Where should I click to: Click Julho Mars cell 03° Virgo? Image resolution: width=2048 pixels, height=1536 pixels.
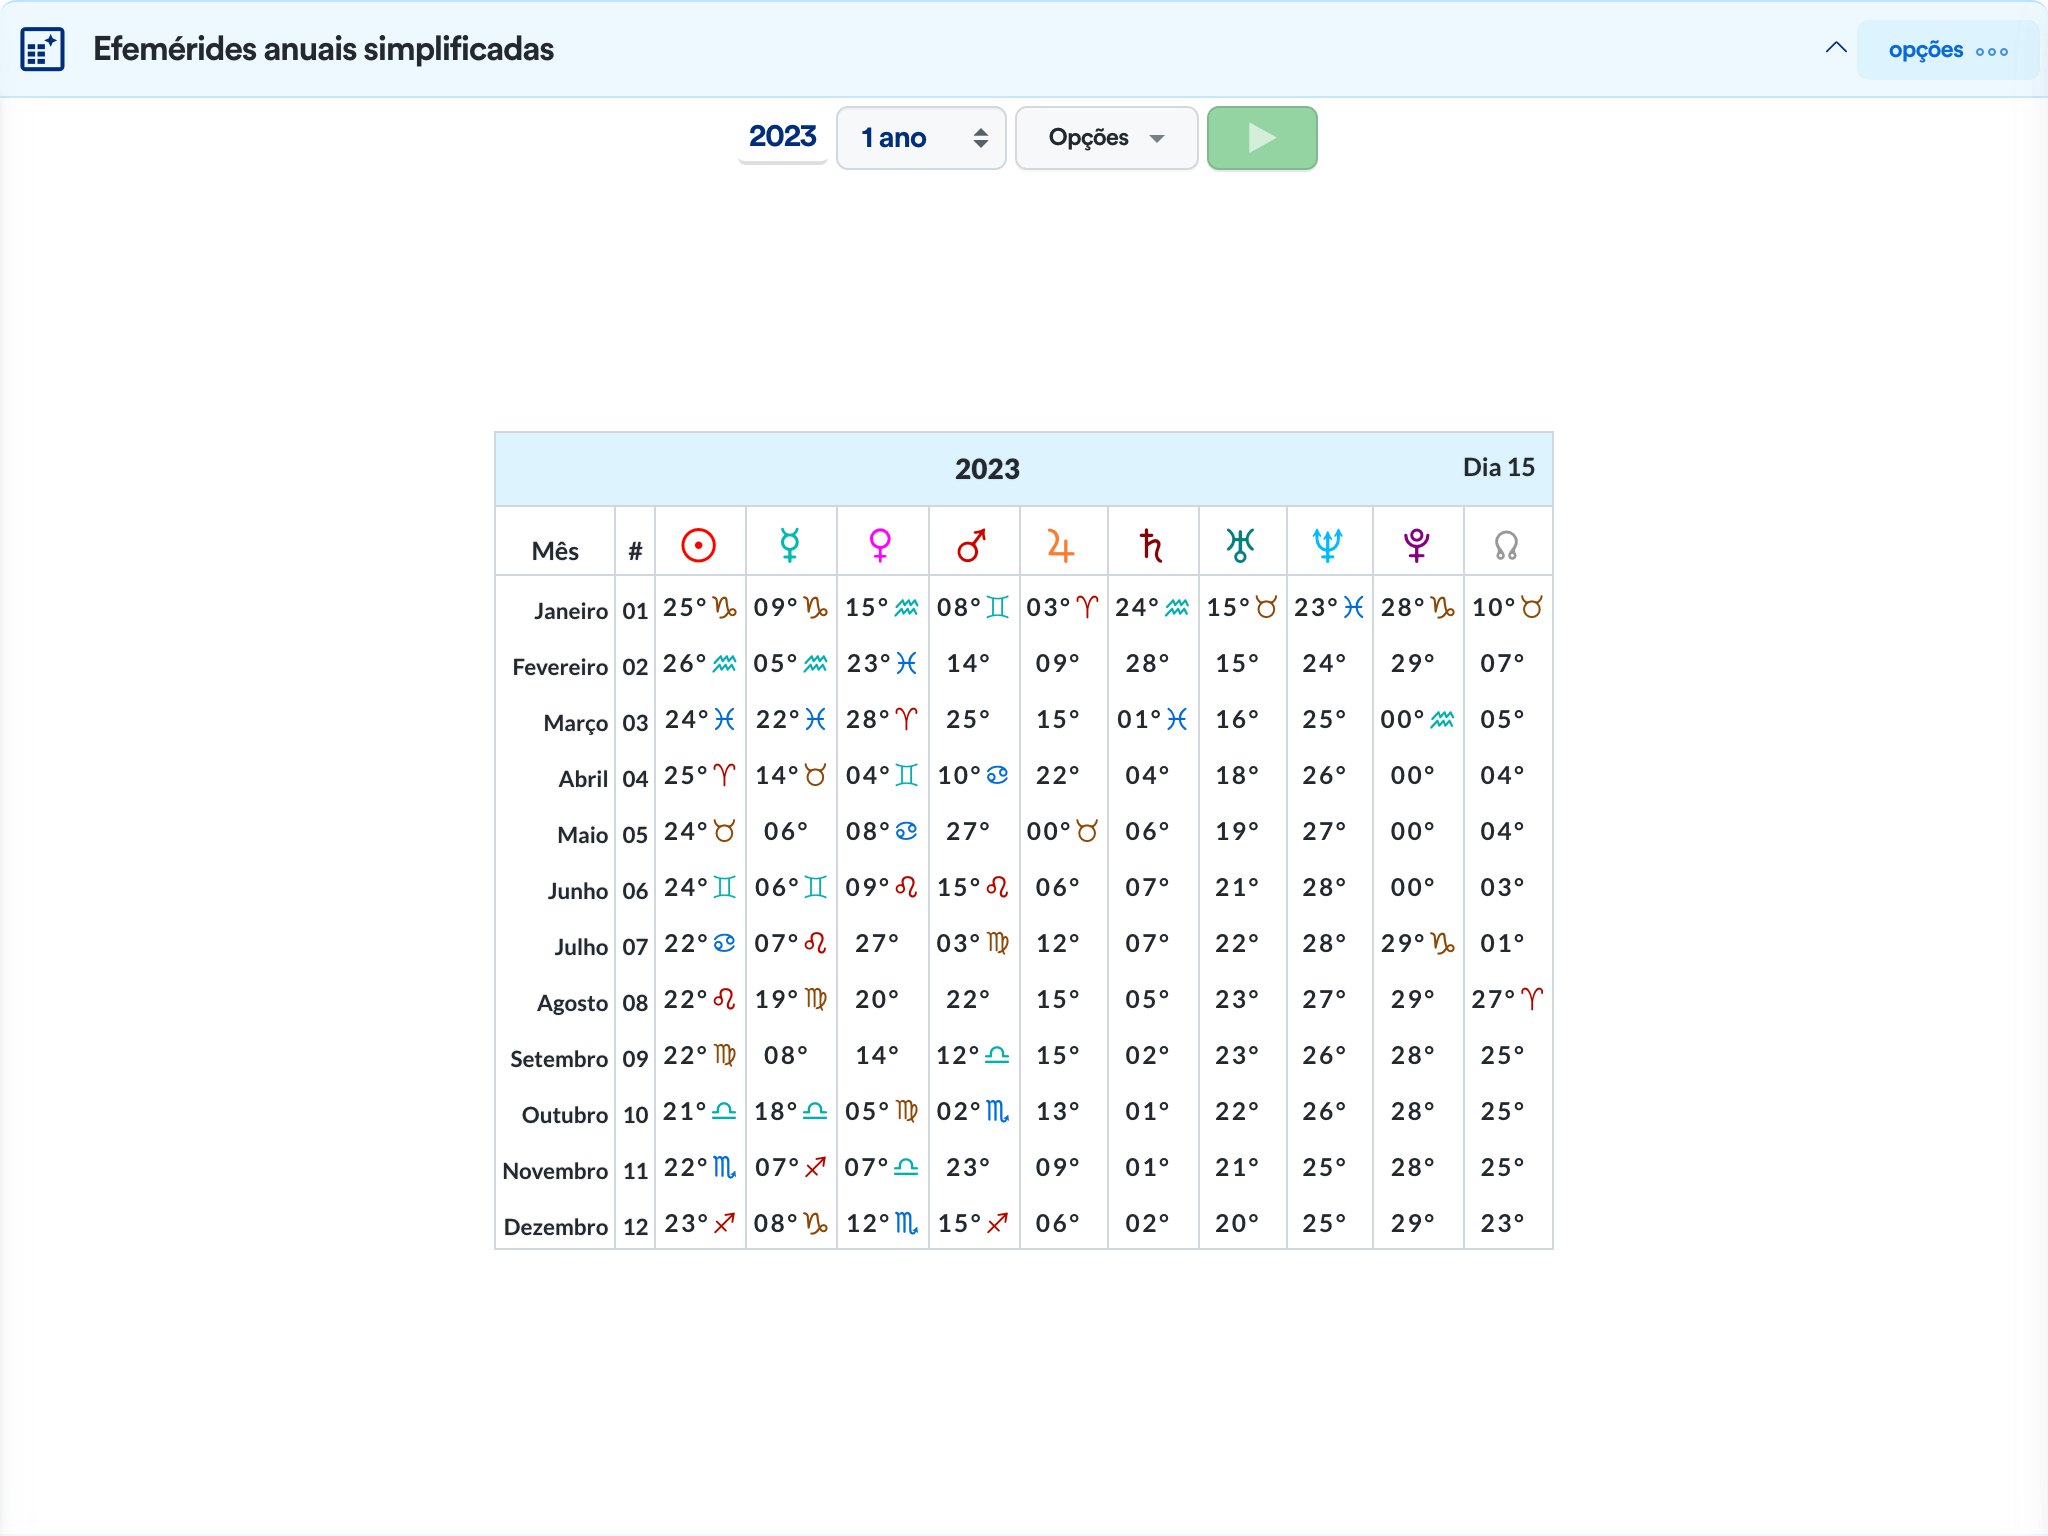coord(973,943)
